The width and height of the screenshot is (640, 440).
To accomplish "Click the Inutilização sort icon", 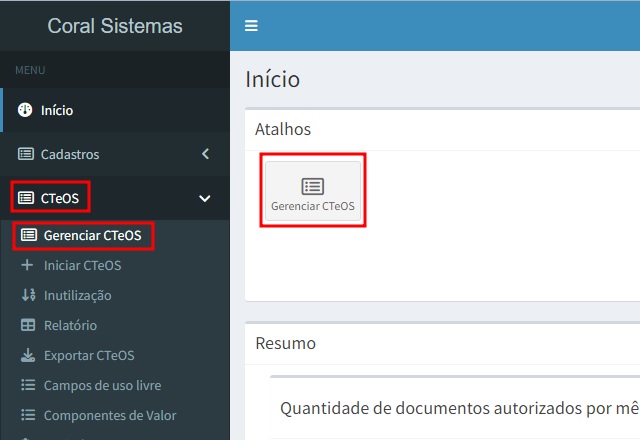I will (x=27, y=295).
